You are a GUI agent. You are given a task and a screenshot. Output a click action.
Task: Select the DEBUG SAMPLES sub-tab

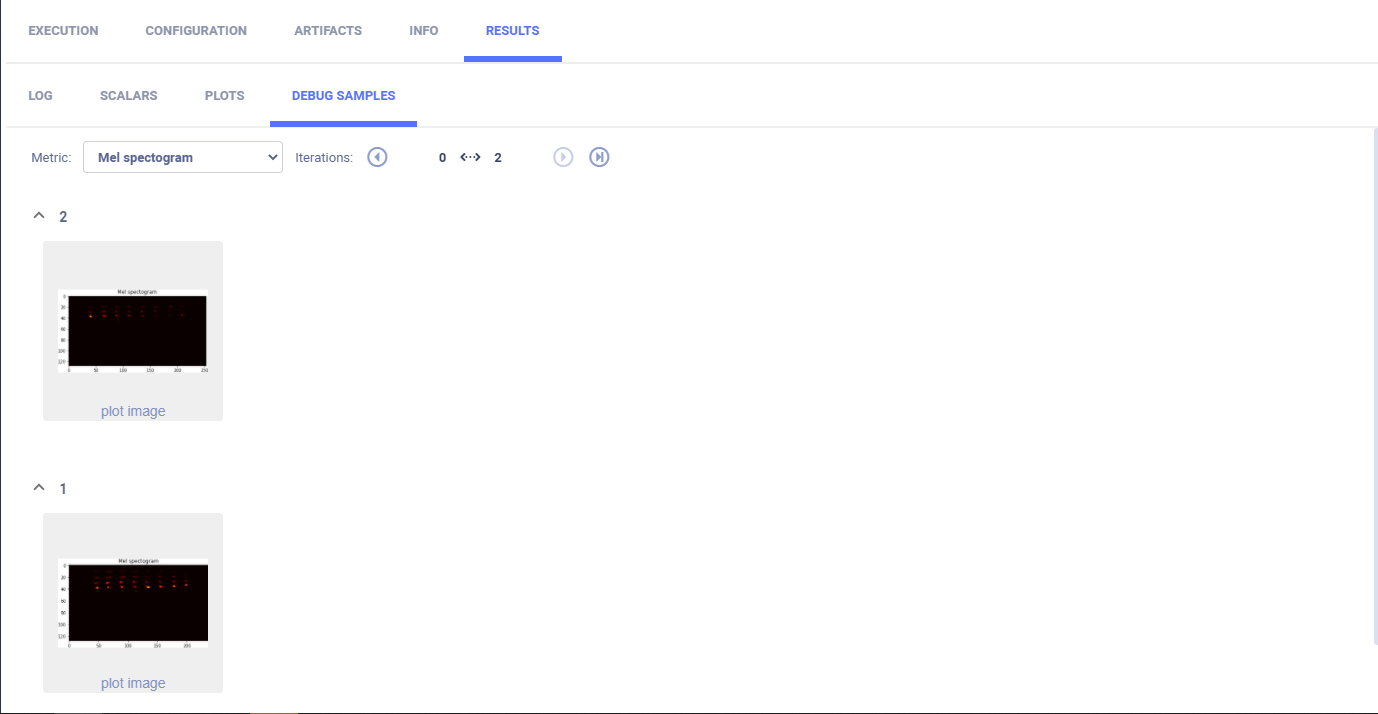pyautogui.click(x=343, y=96)
